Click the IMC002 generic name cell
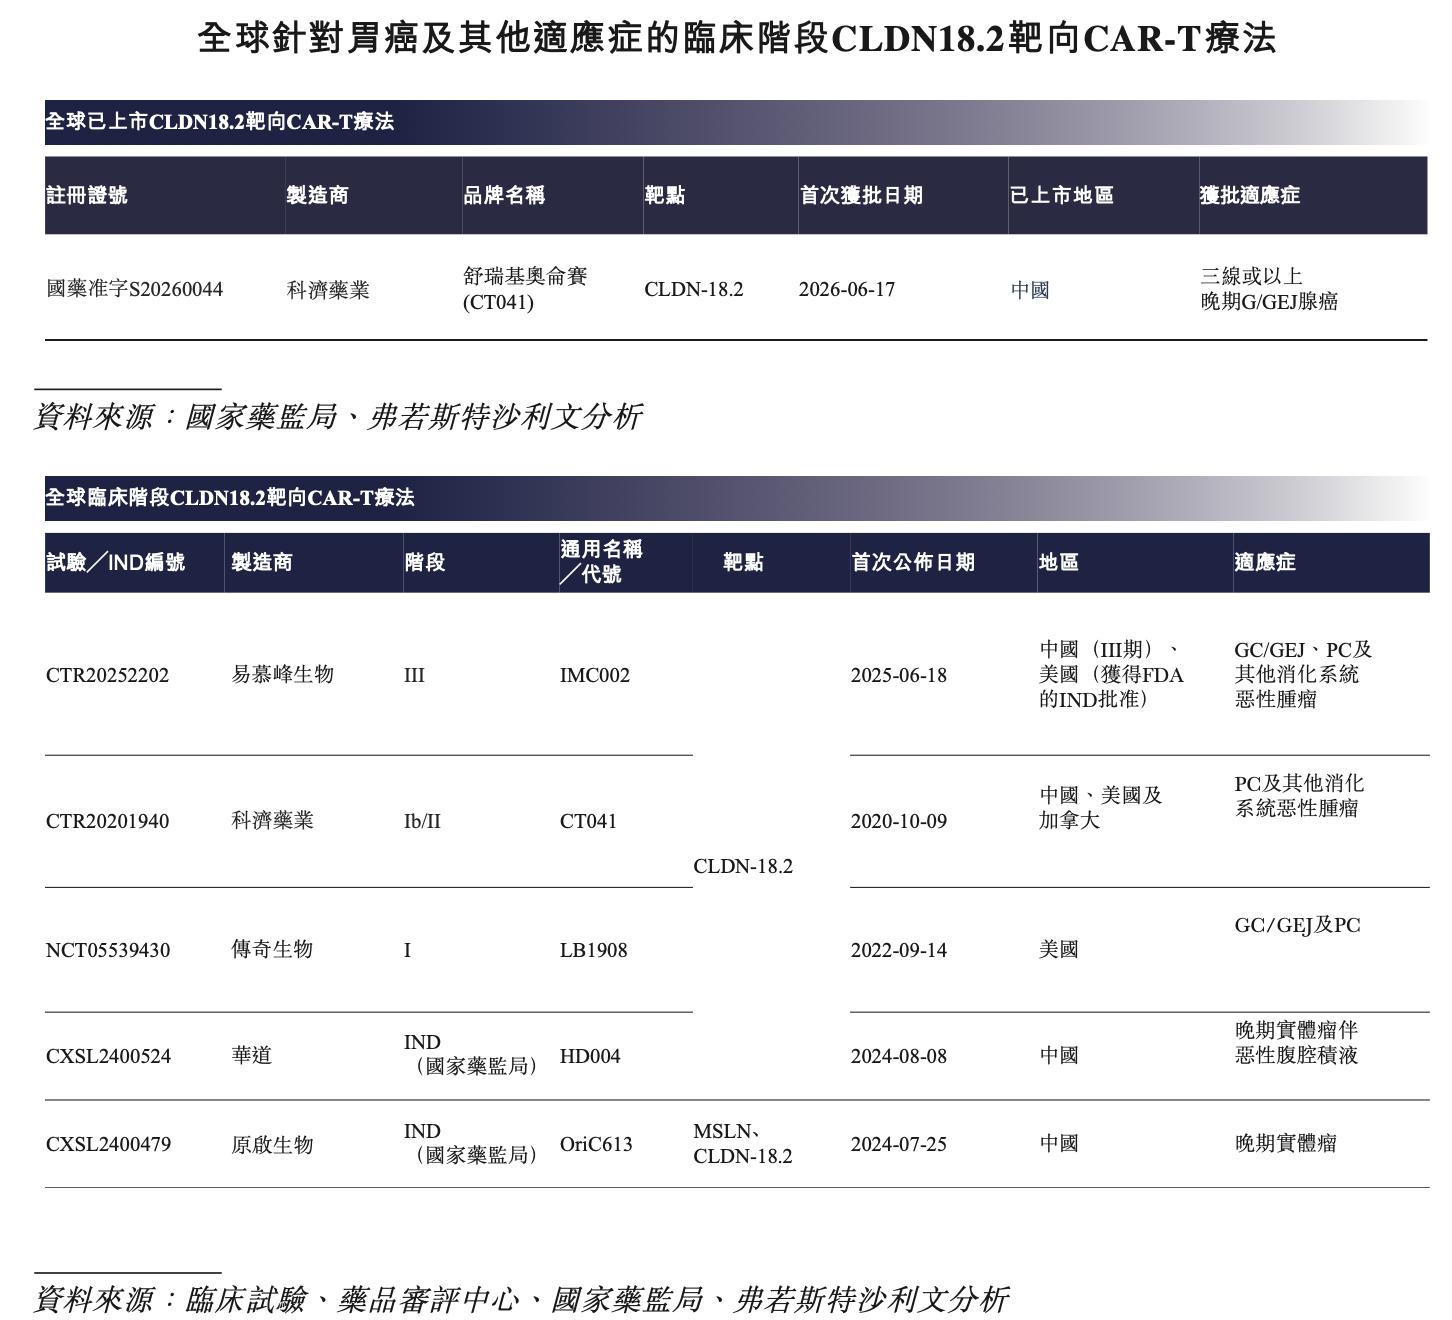The width and height of the screenshot is (1452, 1320). pos(595,675)
